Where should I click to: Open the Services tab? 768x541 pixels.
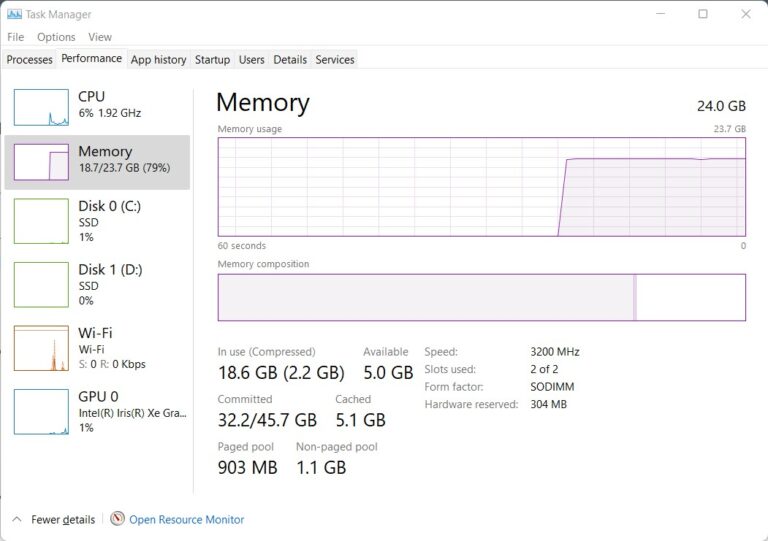tap(335, 60)
